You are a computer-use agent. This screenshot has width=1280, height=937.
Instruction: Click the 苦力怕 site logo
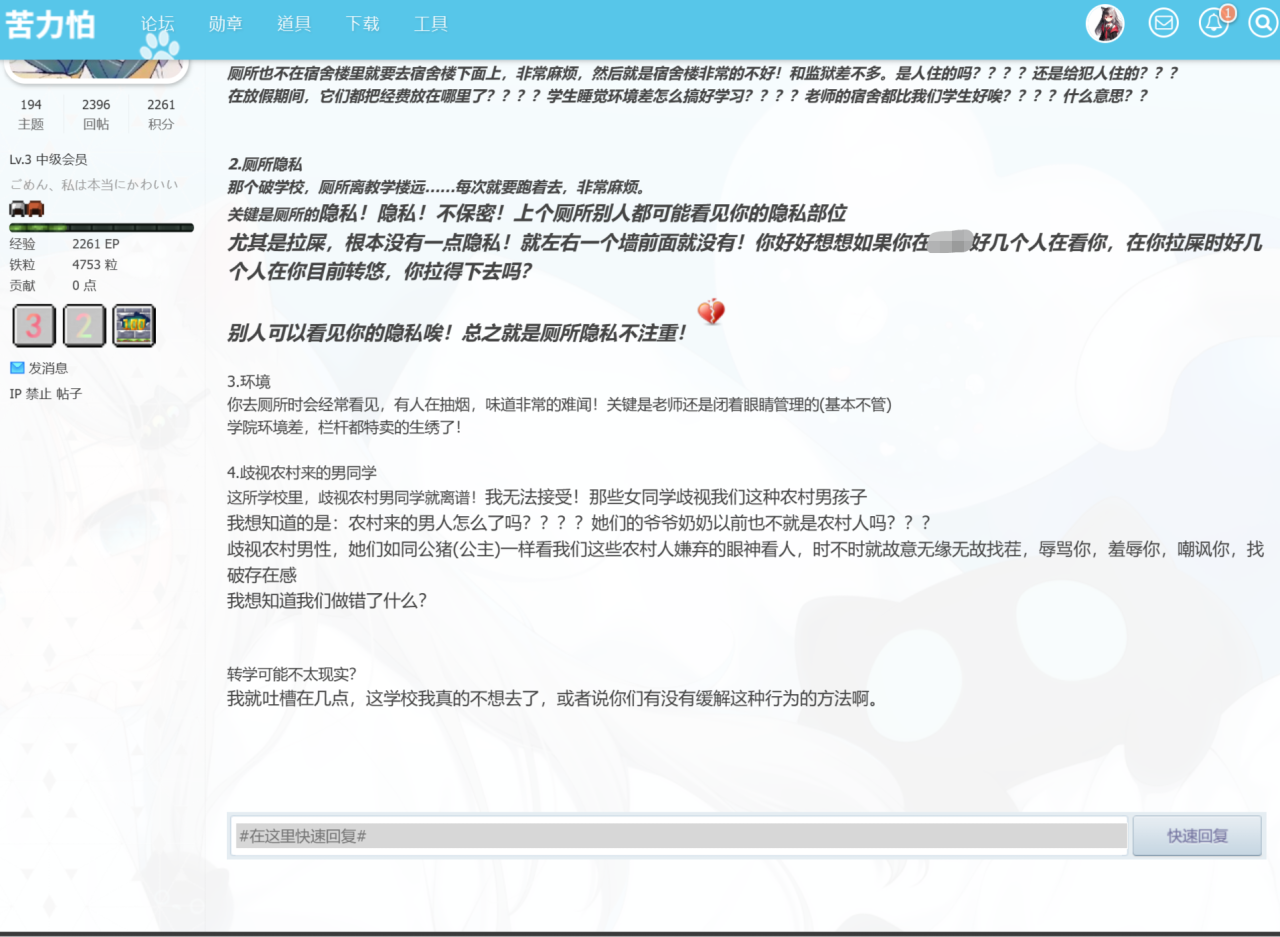pyautogui.click(x=50, y=25)
